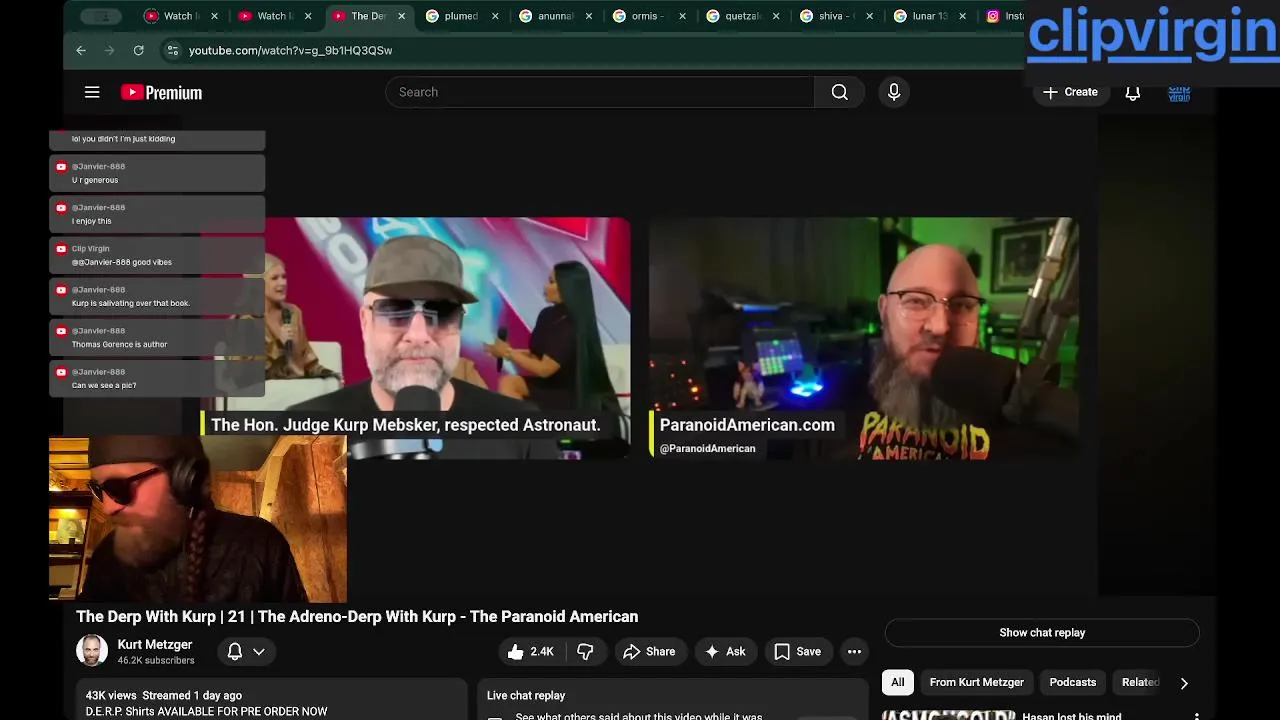The width and height of the screenshot is (1280, 720).
Task: View site information icon in address bar
Action: click(x=172, y=50)
